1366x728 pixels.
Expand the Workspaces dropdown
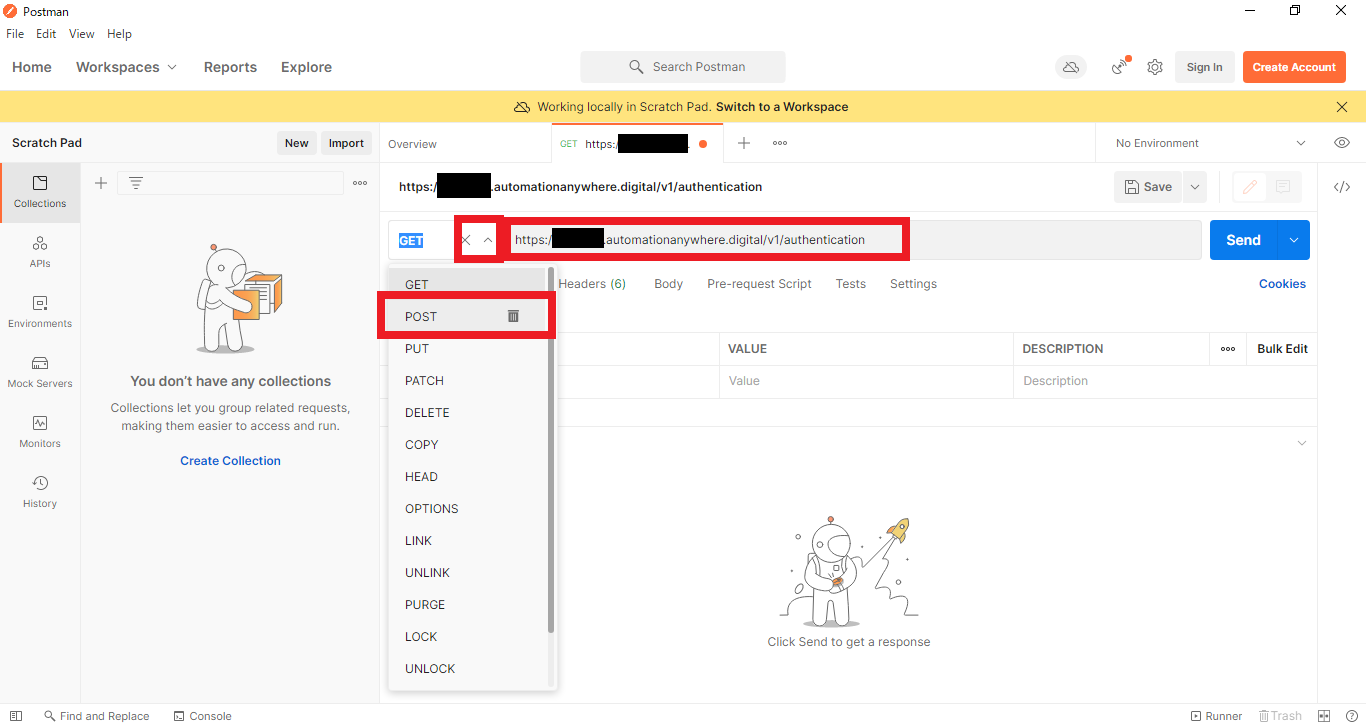[126, 67]
